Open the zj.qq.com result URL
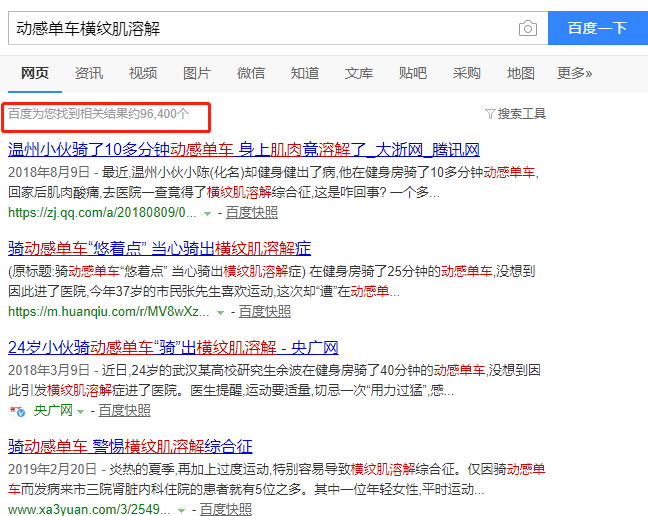This screenshot has height=516, width=648. pyautogui.click(x=102, y=212)
